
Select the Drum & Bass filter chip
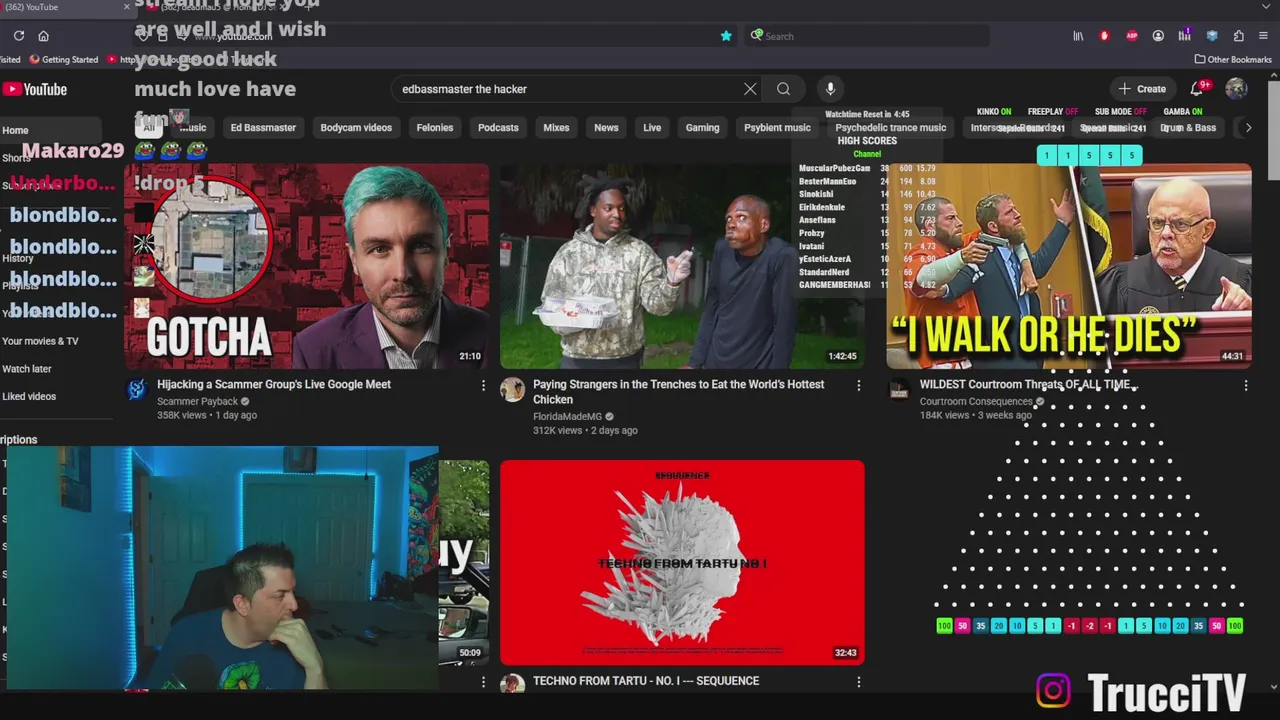pyautogui.click(x=1188, y=128)
